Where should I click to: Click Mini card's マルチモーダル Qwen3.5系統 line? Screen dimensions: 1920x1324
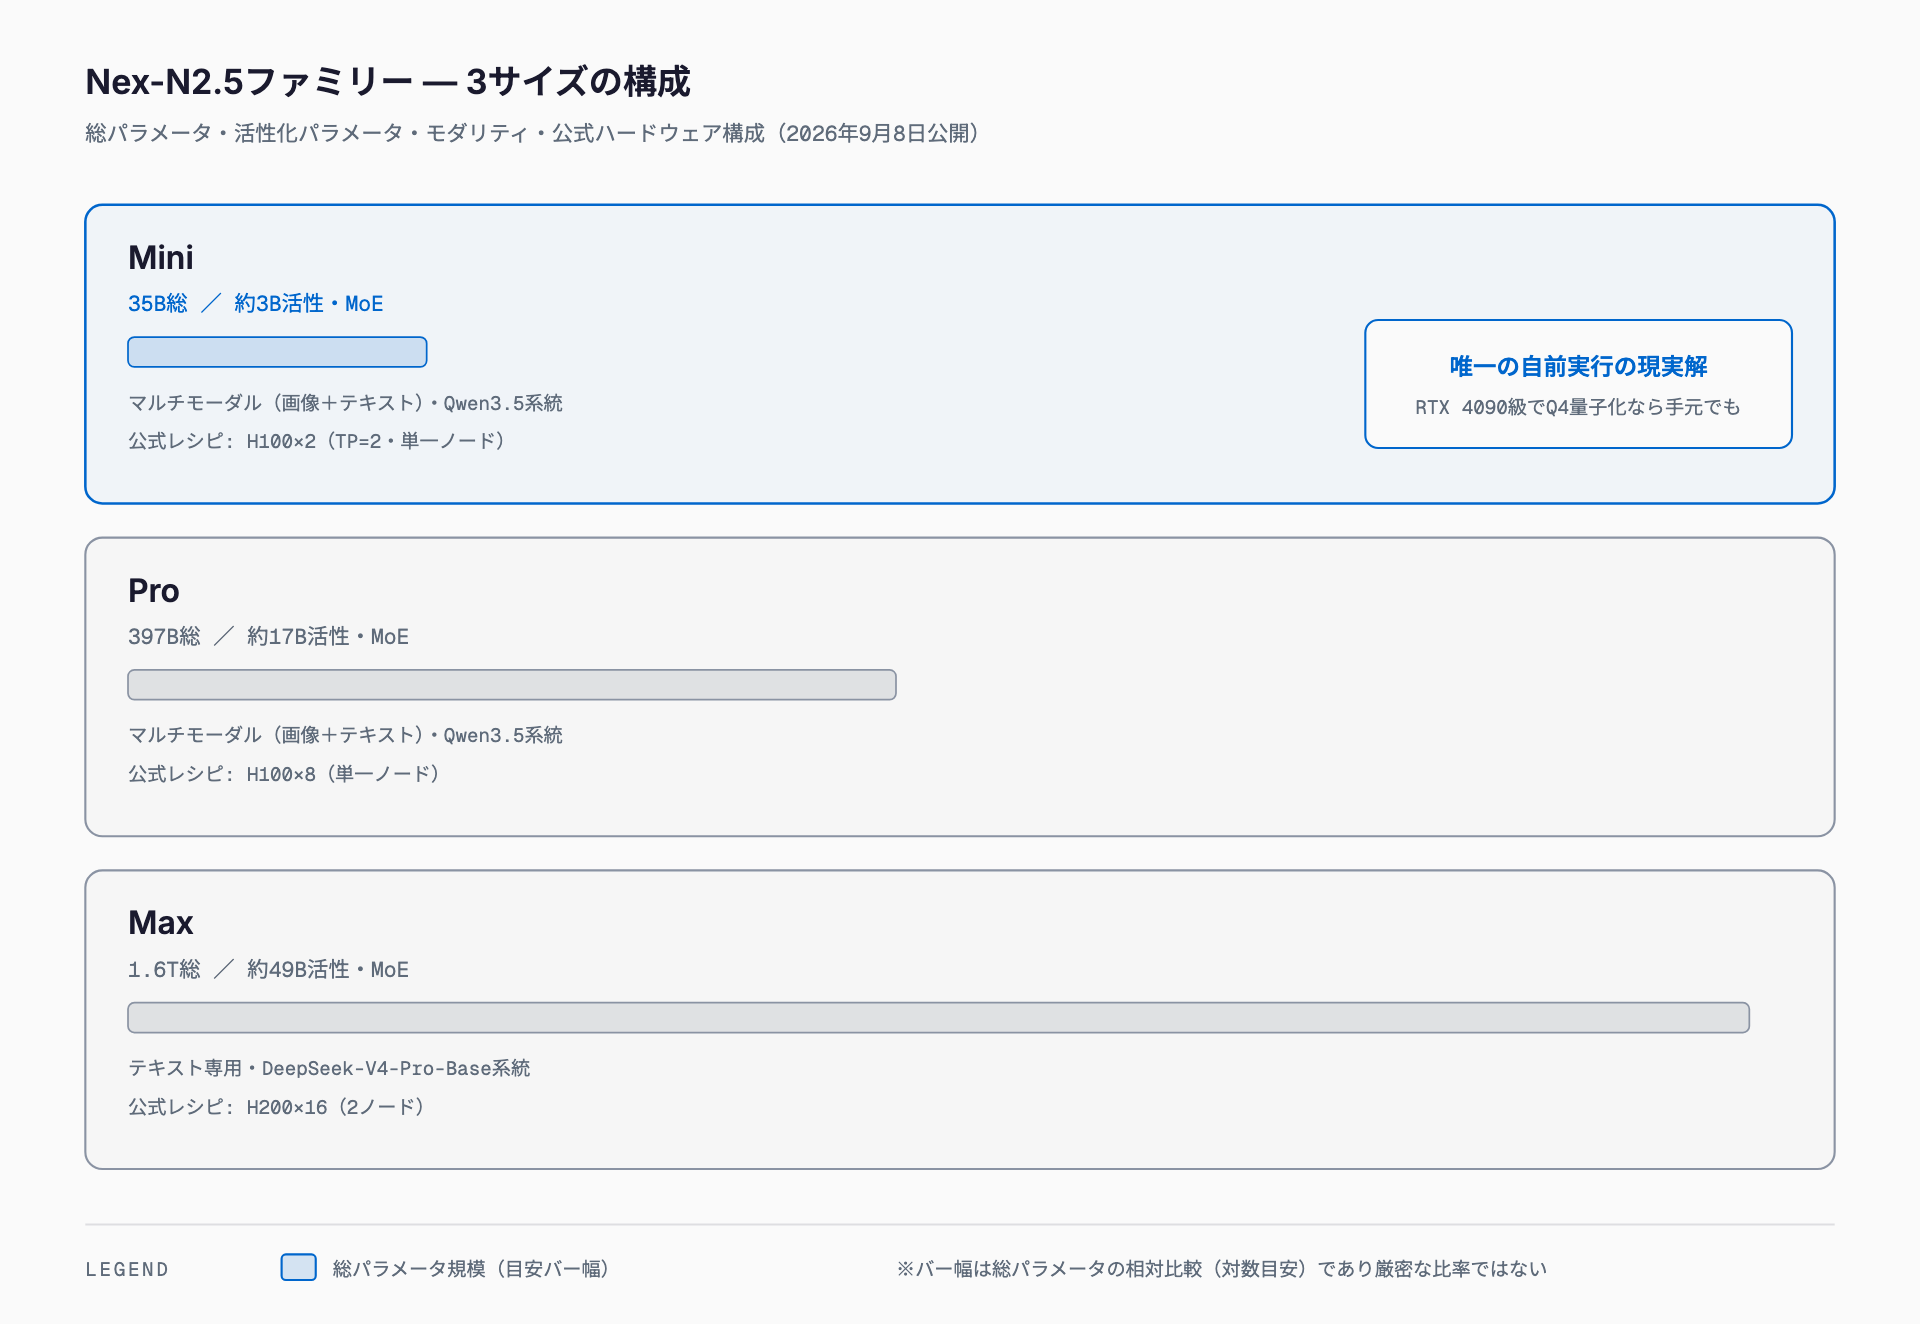pos(346,403)
